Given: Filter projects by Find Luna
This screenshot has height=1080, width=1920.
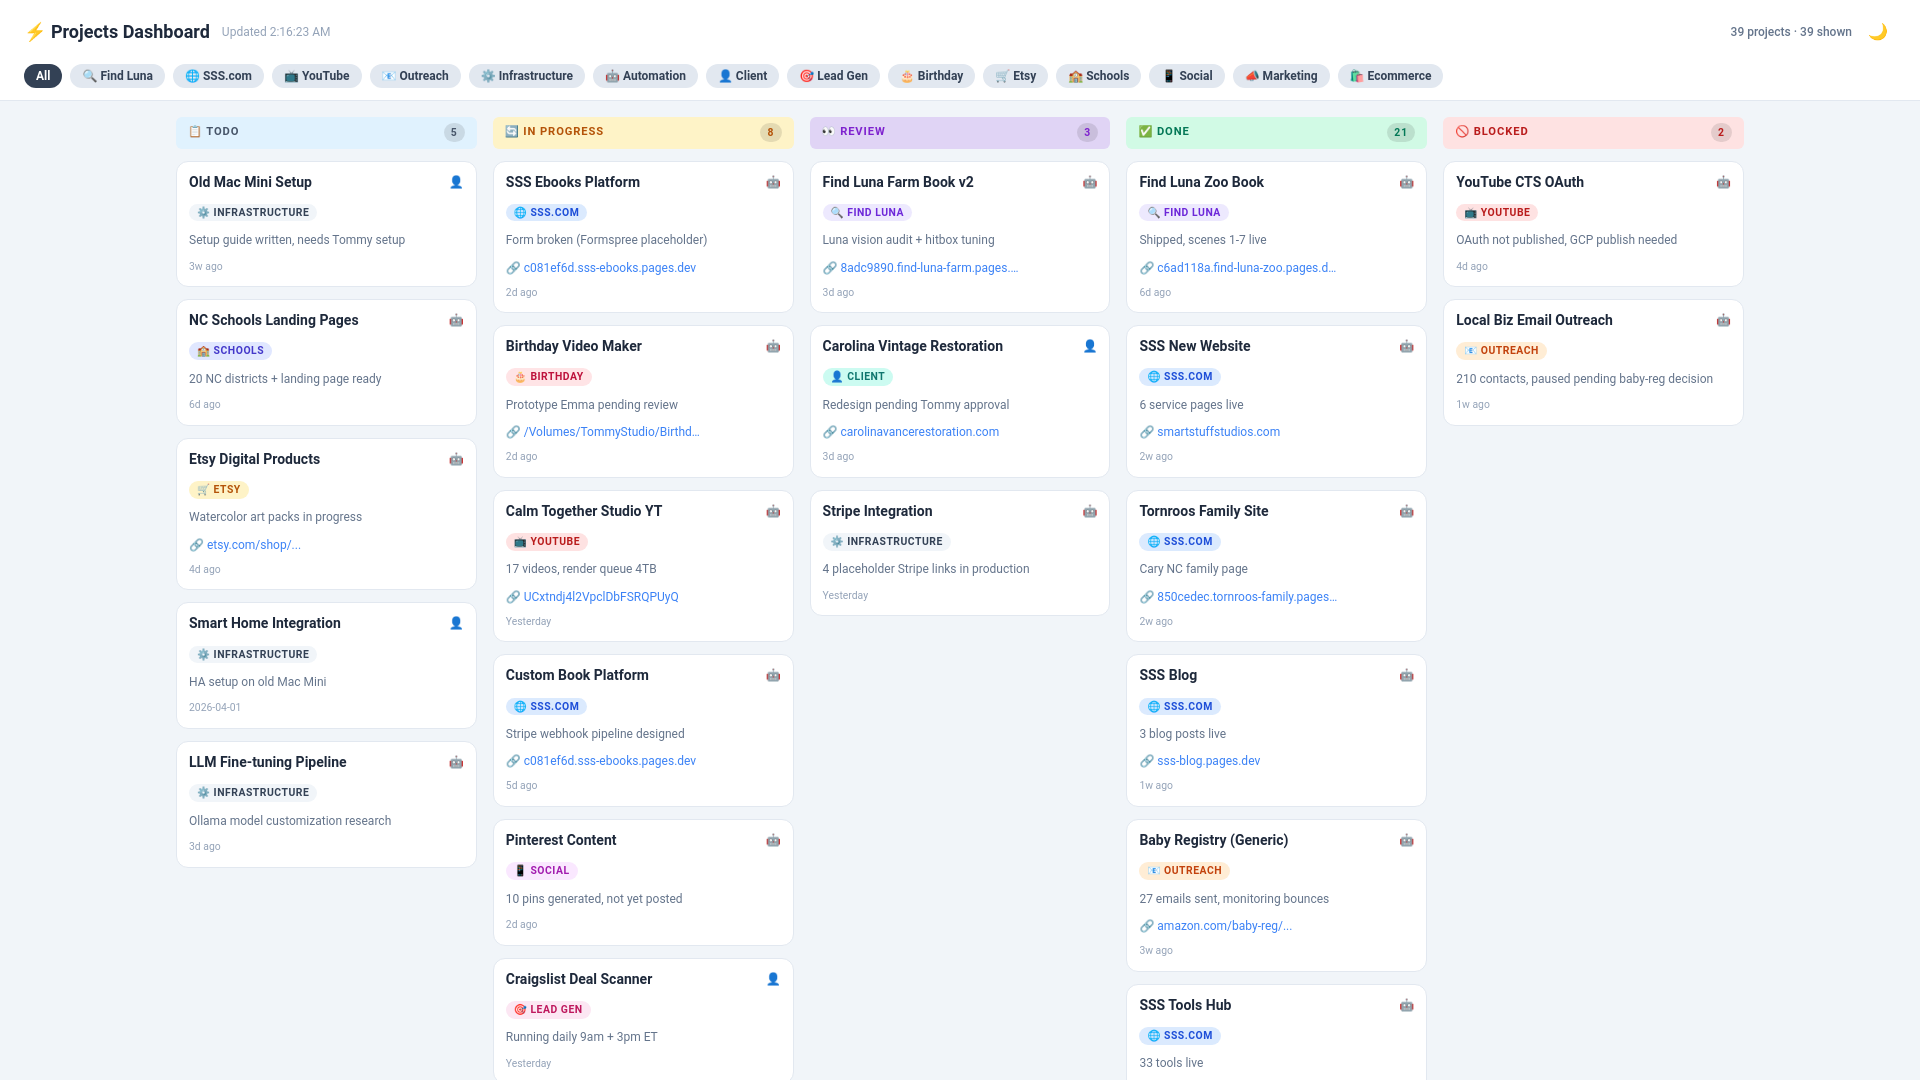Looking at the screenshot, I should (x=117, y=76).
